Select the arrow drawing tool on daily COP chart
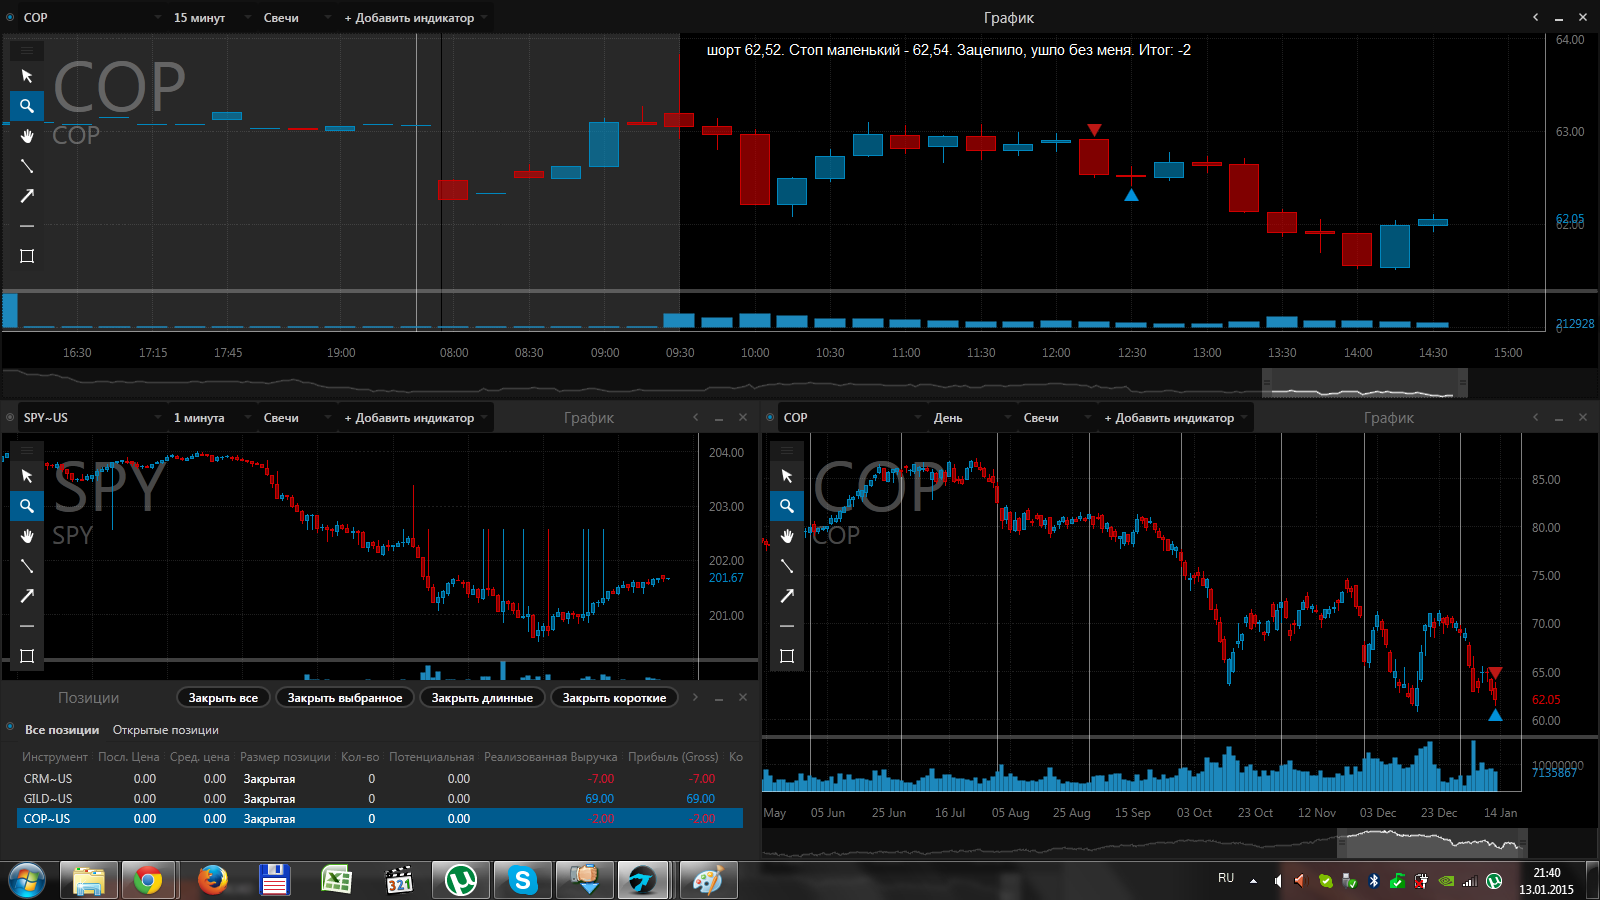Viewport: 1600px width, 900px height. coord(787,596)
